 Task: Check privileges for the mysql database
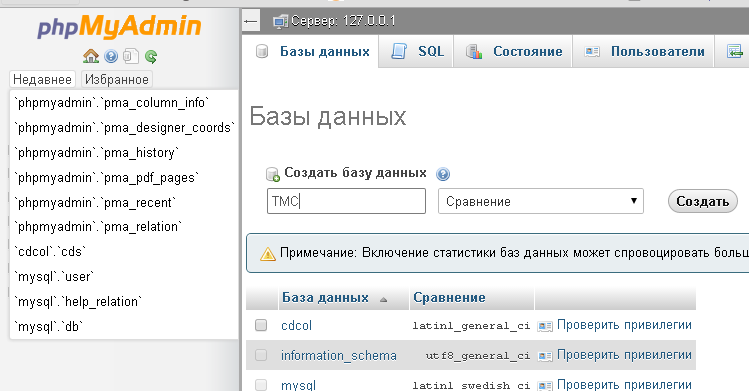tap(624, 385)
